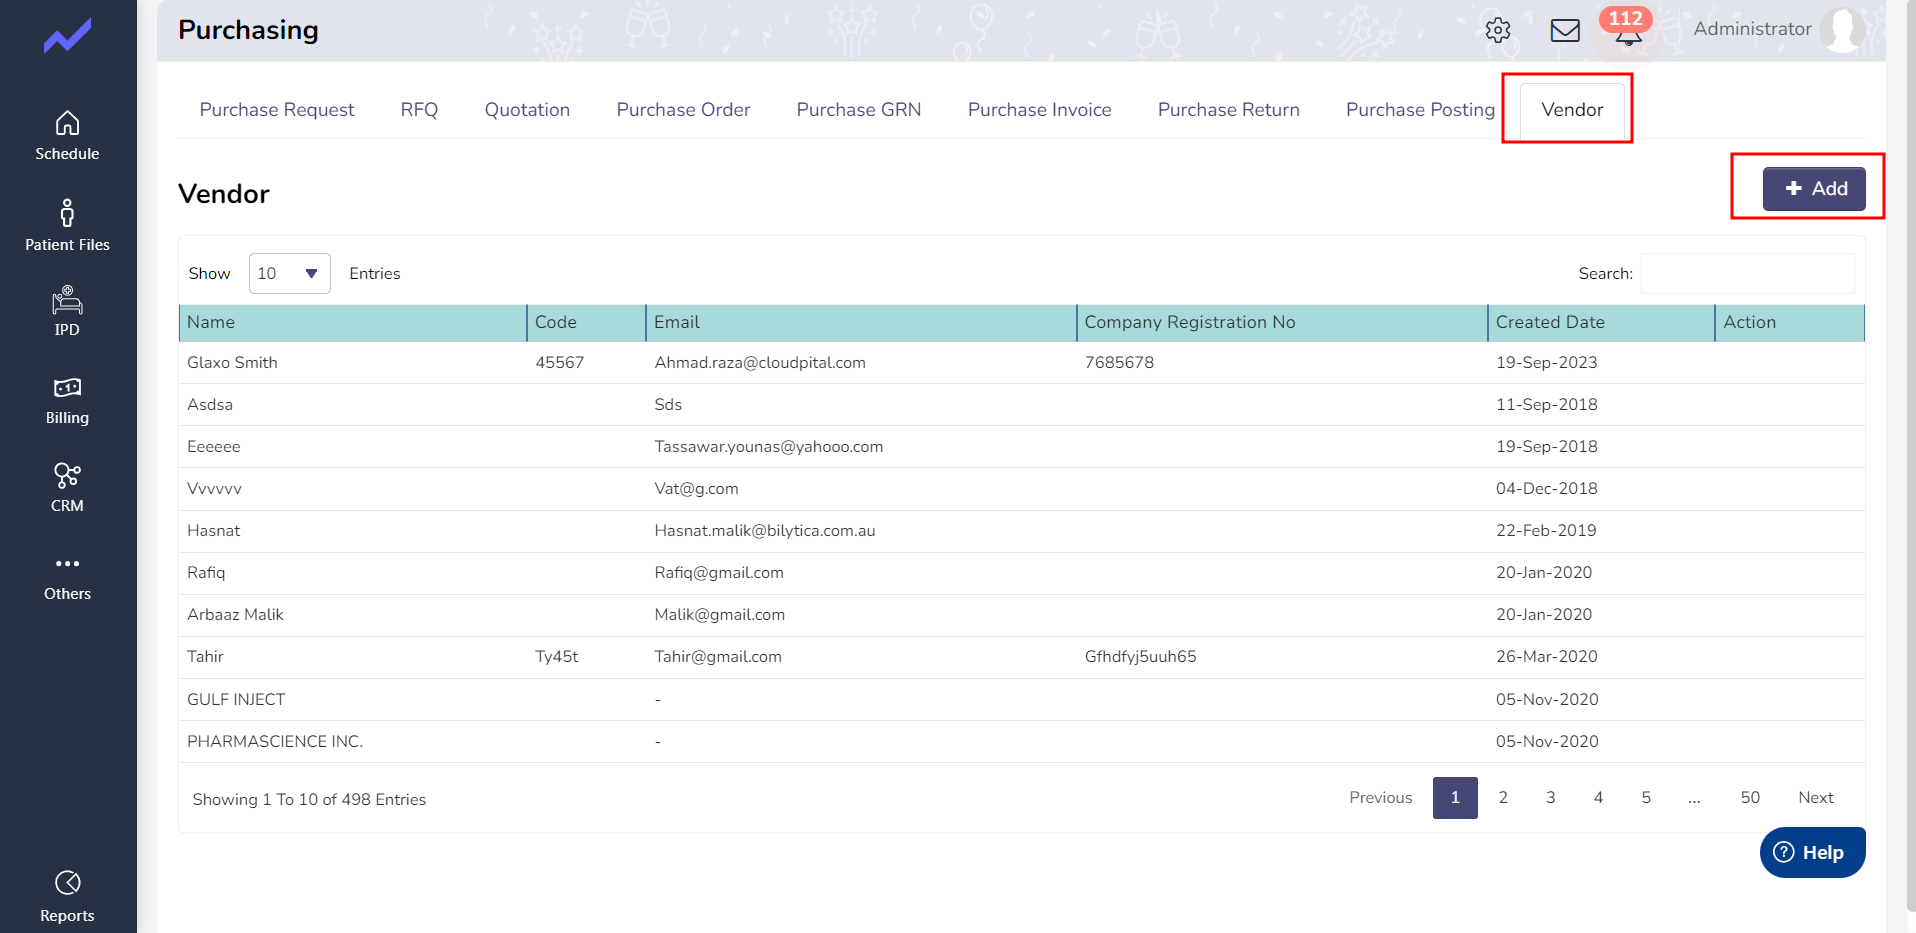Sort table by Name column header

coord(352,322)
